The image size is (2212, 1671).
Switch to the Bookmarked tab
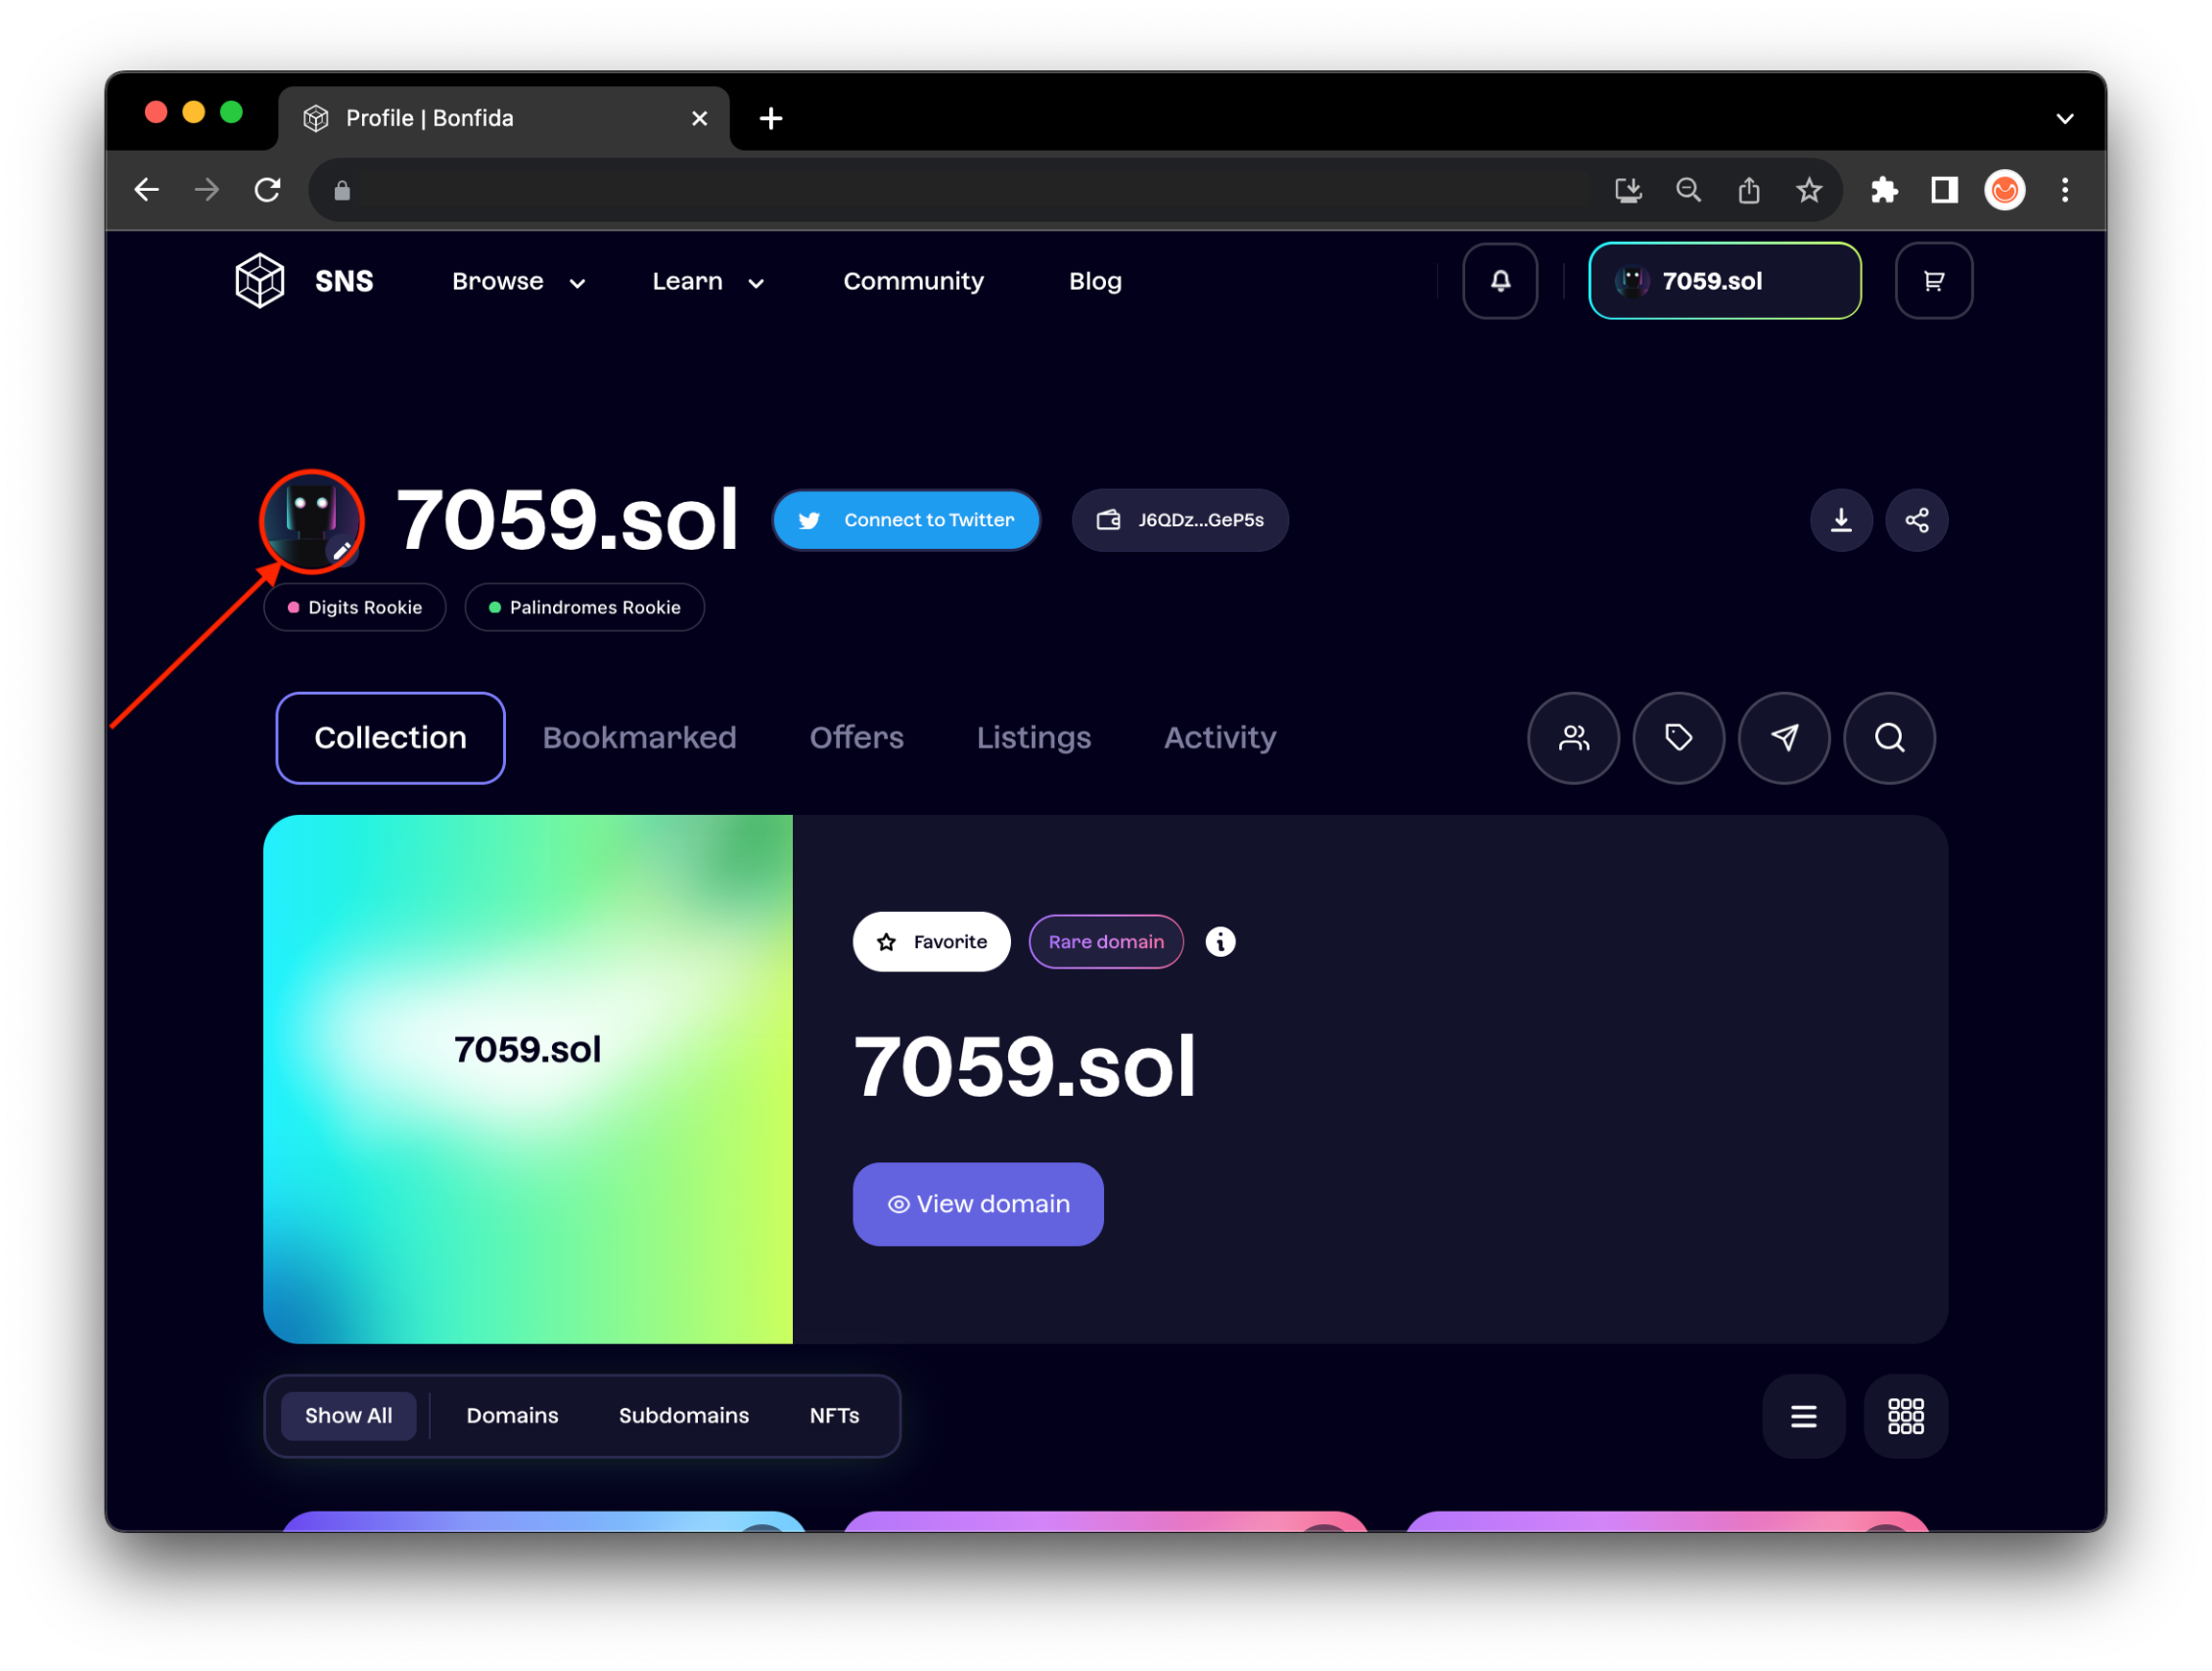[x=639, y=738]
